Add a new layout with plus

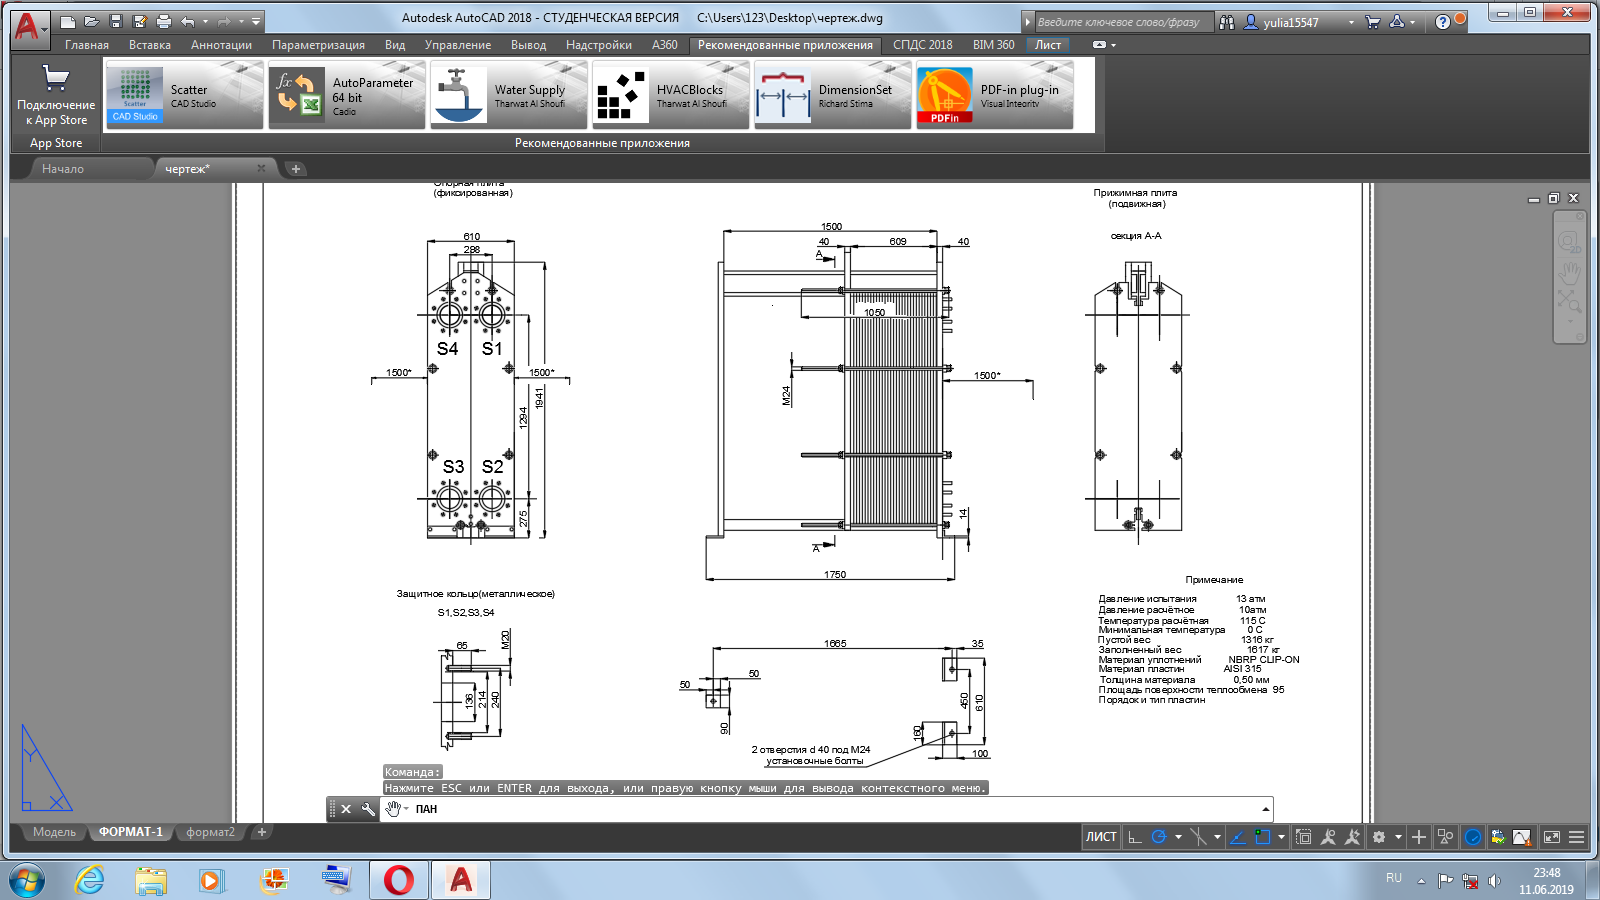(x=262, y=832)
